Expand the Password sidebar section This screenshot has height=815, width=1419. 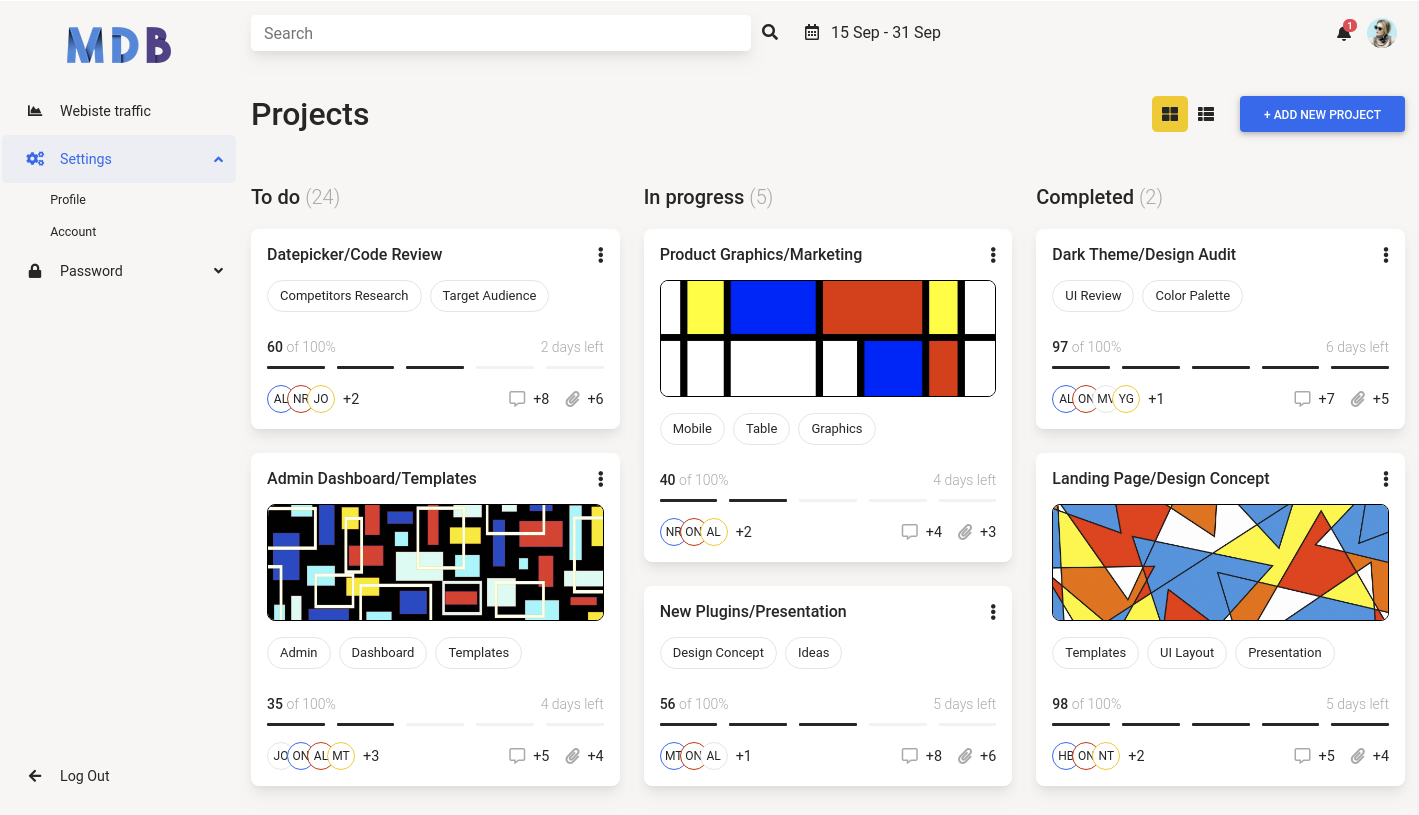(218, 271)
